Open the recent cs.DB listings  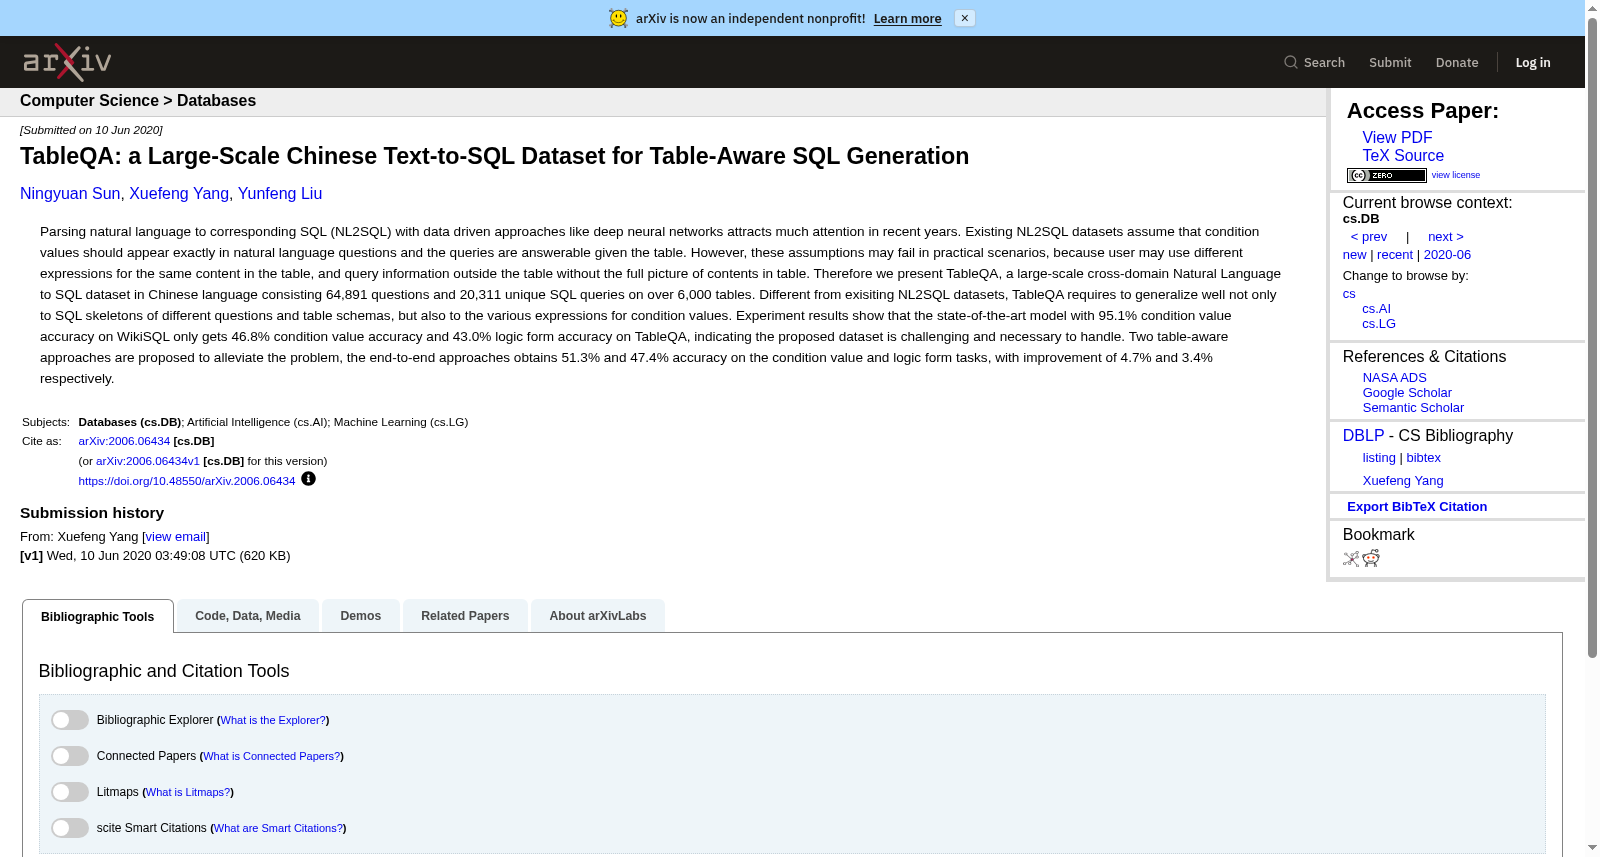(1395, 255)
